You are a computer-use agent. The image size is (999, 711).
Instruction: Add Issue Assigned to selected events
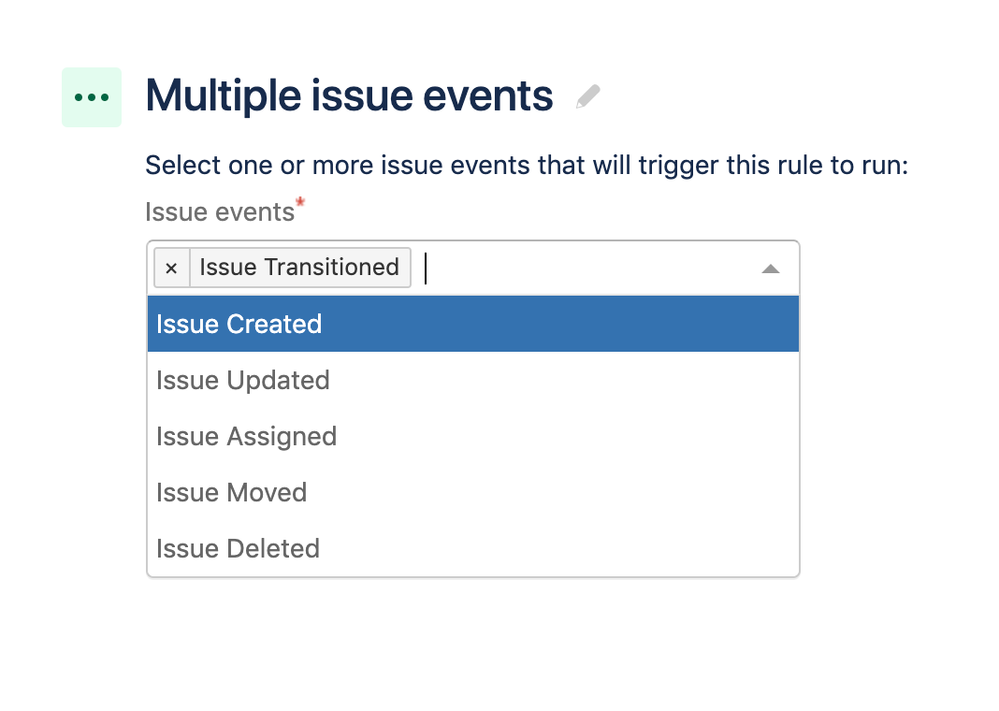coord(245,436)
